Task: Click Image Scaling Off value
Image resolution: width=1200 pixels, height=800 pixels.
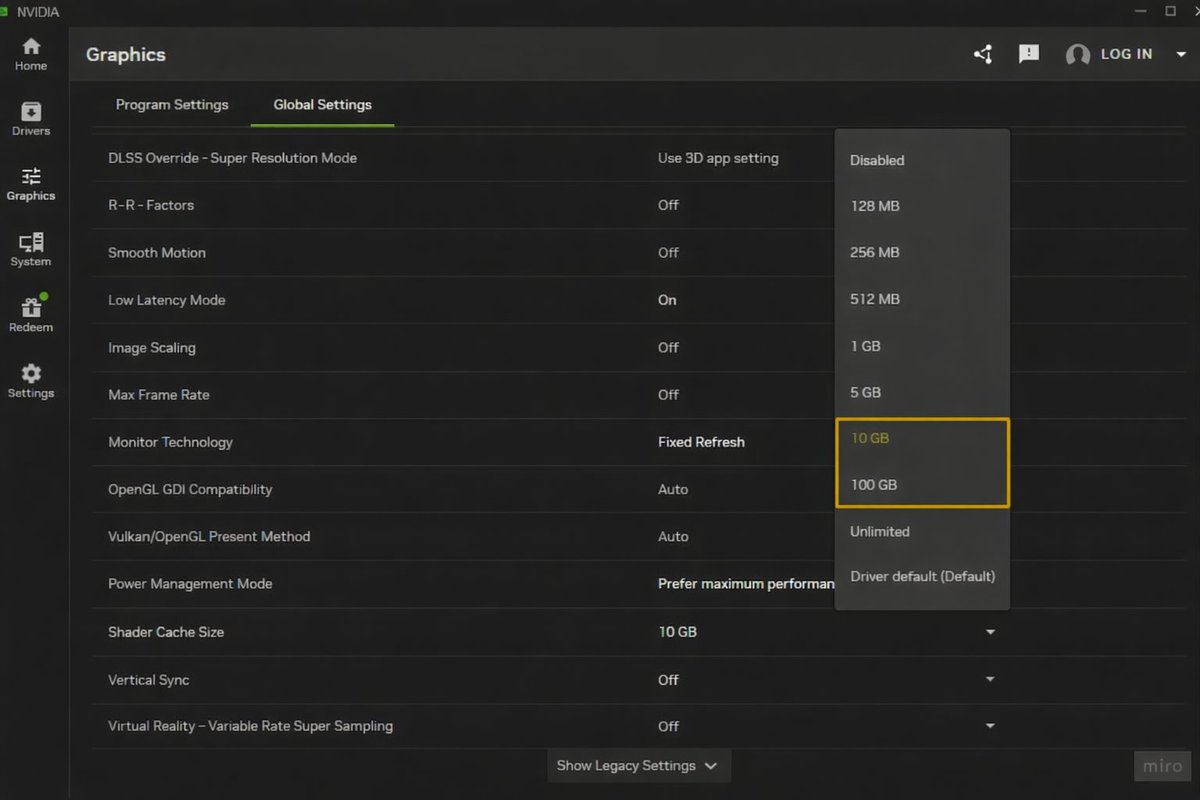Action: tap(668, 347)
